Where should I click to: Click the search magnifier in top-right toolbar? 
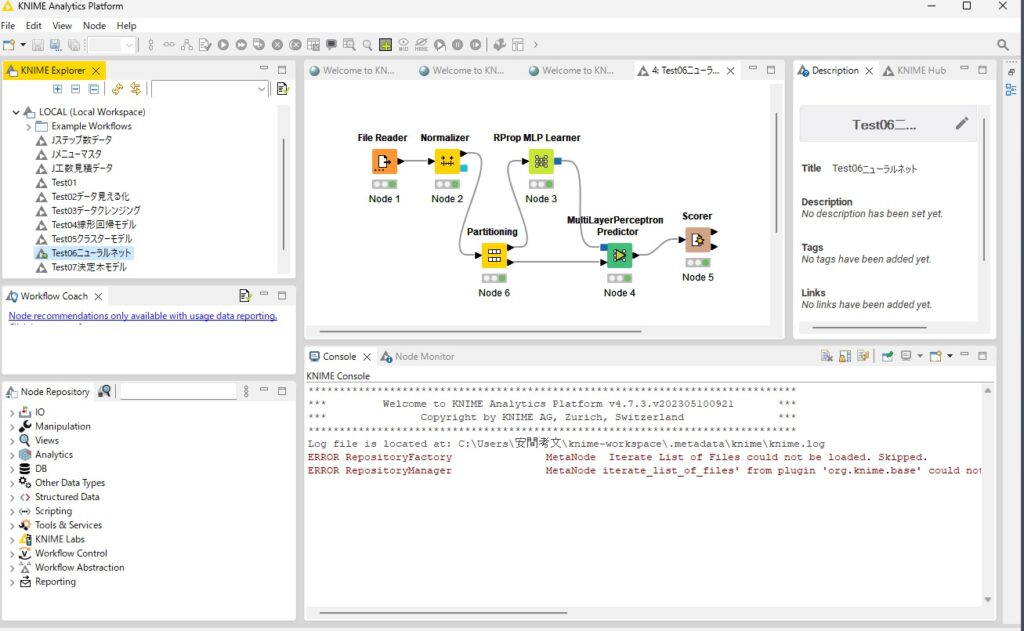(1003, 45)
